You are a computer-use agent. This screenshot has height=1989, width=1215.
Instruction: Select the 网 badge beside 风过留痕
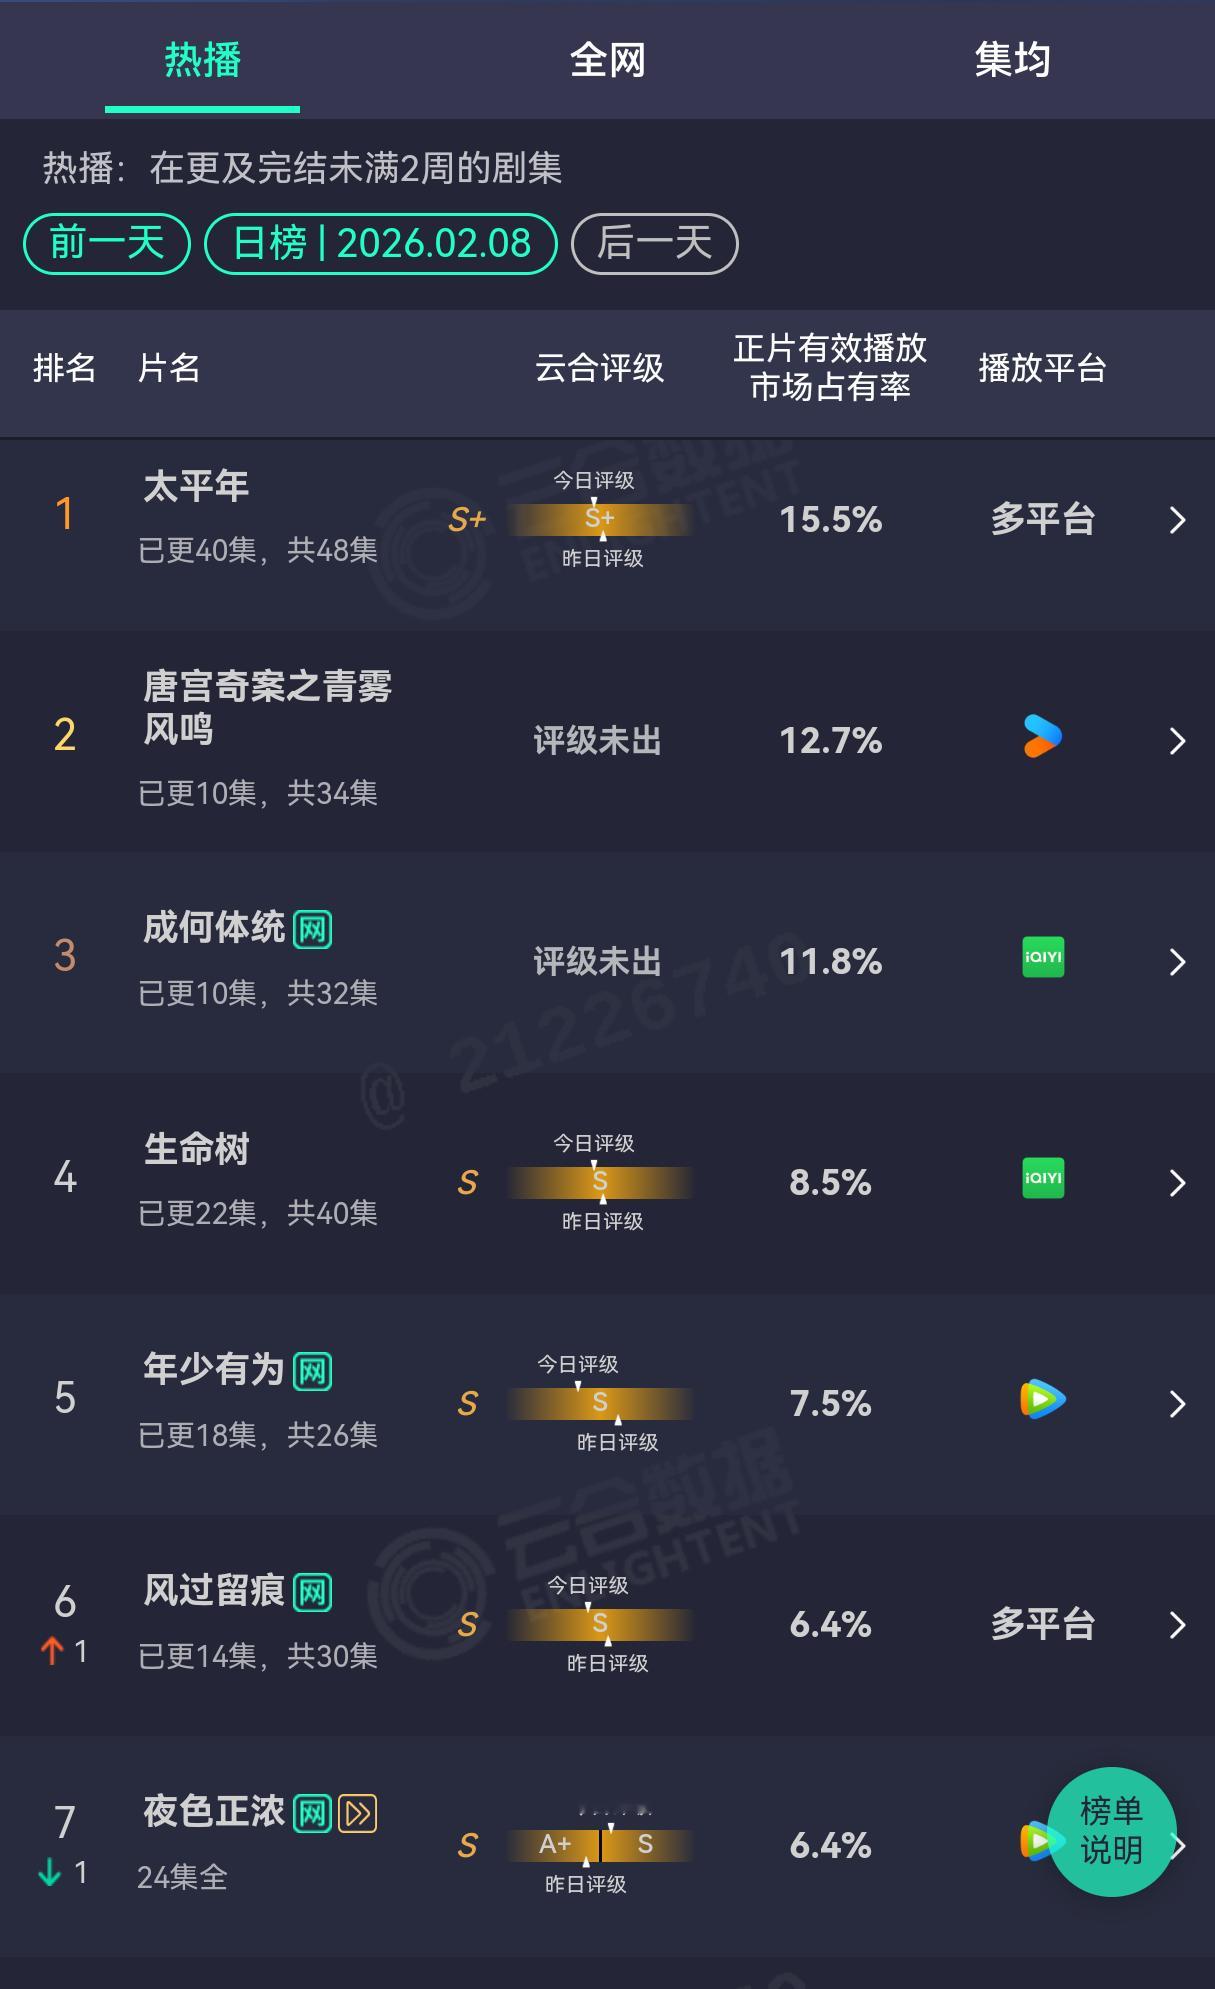312,1589
